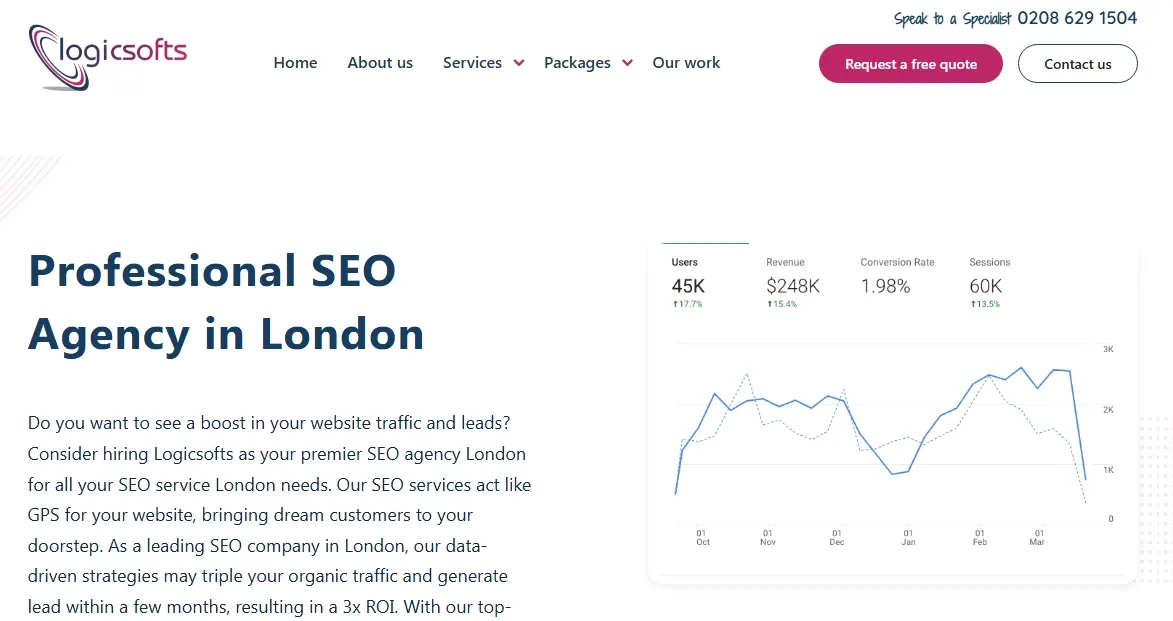Screen dimensions: 1173x621
Task: Click the Users green up-arrow 17.7% indicator
Action: (675, 304)
